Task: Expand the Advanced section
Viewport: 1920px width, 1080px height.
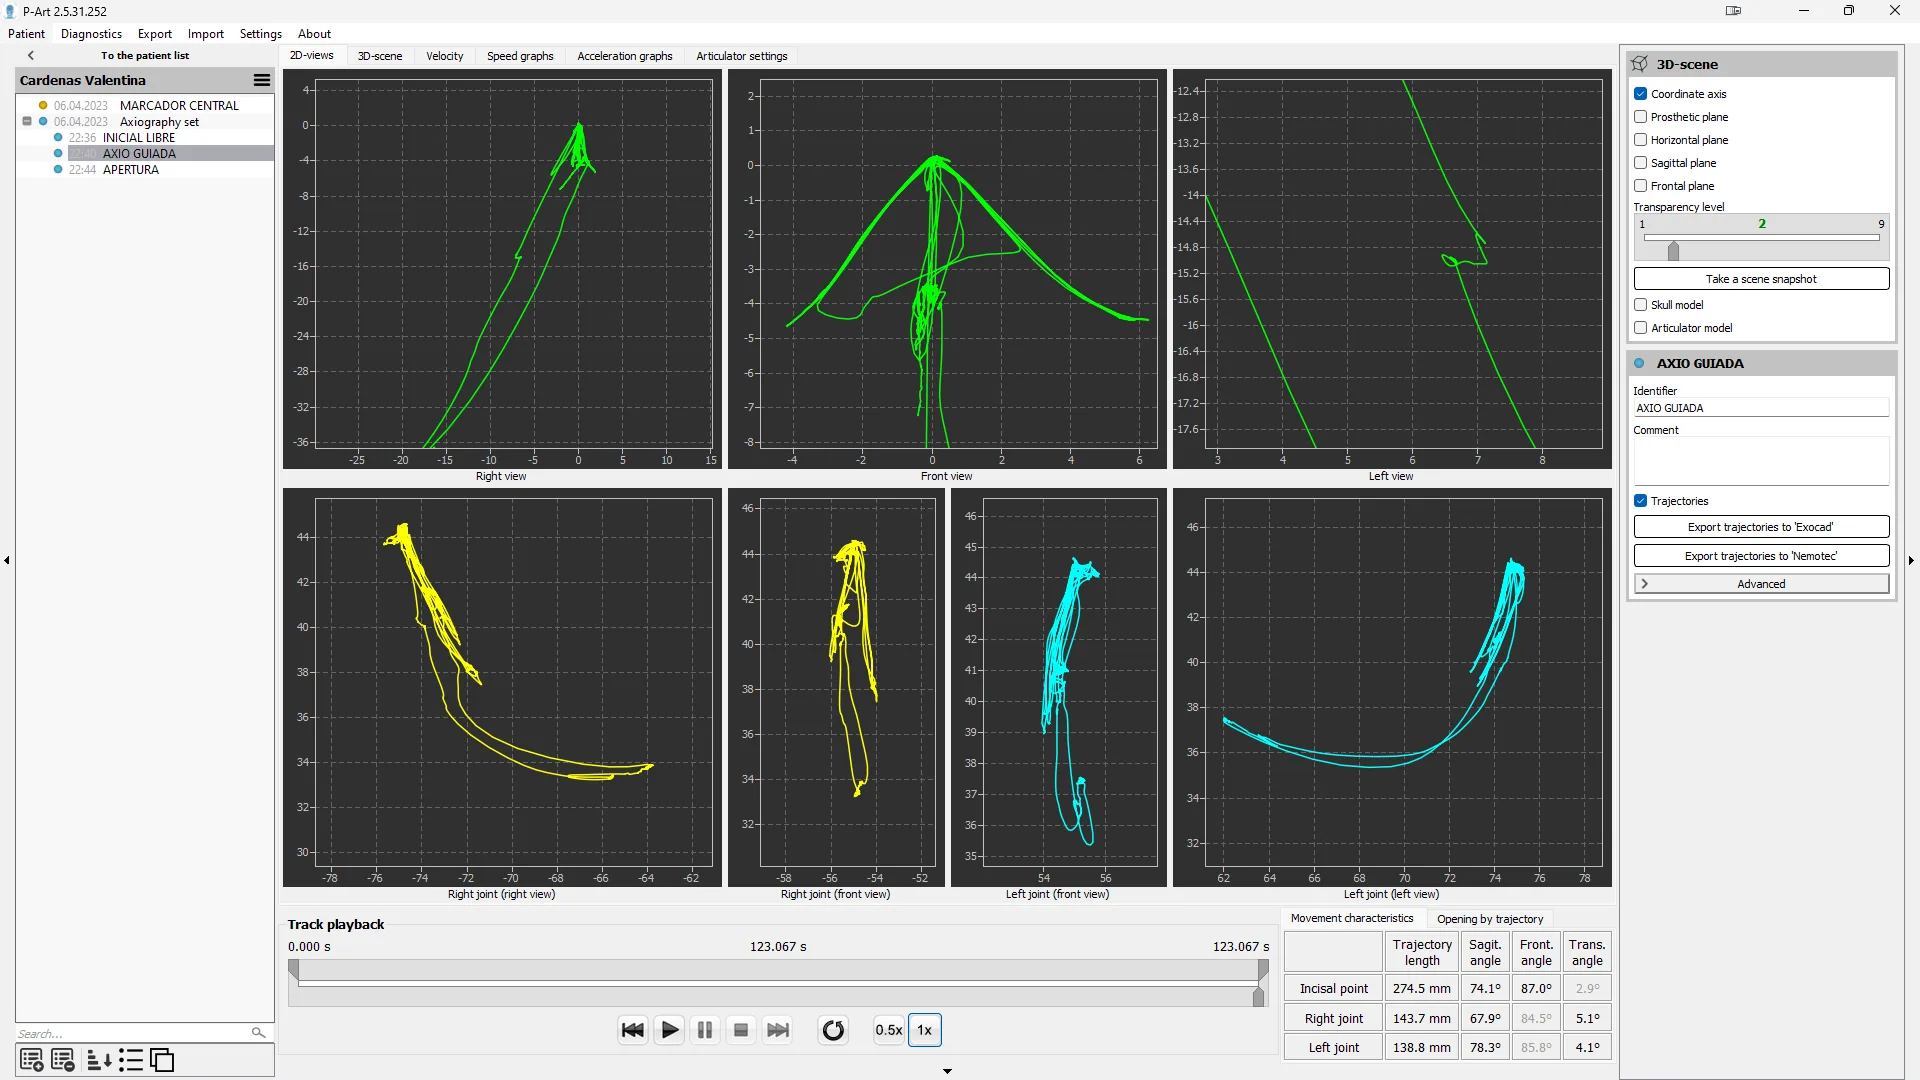Action: click(x=1761, y=584)
